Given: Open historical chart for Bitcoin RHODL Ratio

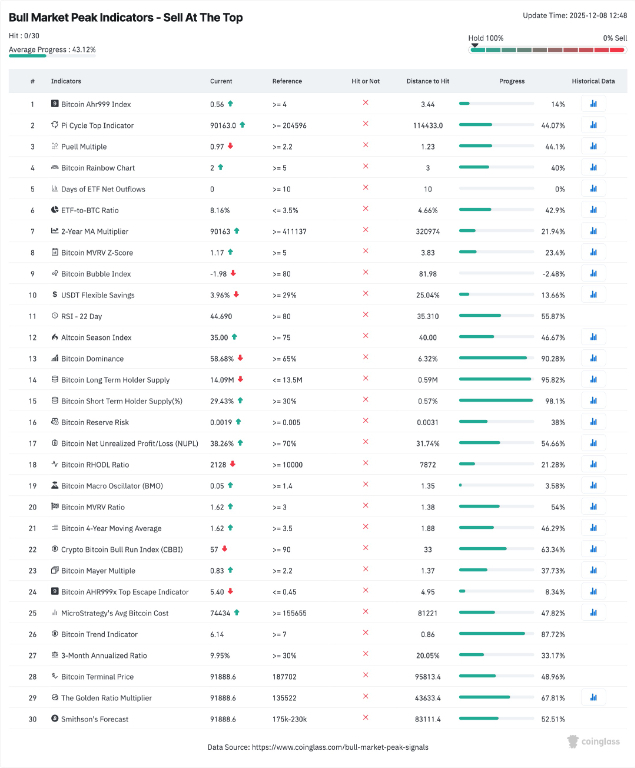Looking at the screenshot, I should (593, 464).
